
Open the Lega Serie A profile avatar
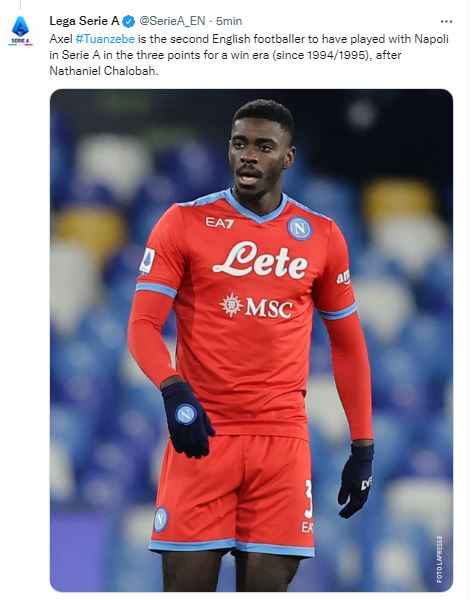tap(20, 31)
